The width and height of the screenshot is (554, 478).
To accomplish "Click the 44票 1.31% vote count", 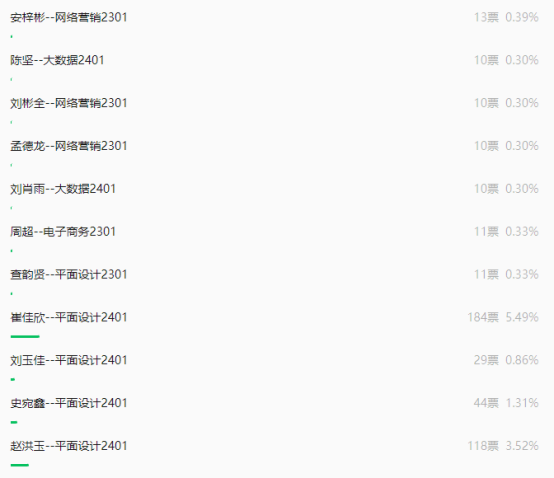I will point(506,403).
